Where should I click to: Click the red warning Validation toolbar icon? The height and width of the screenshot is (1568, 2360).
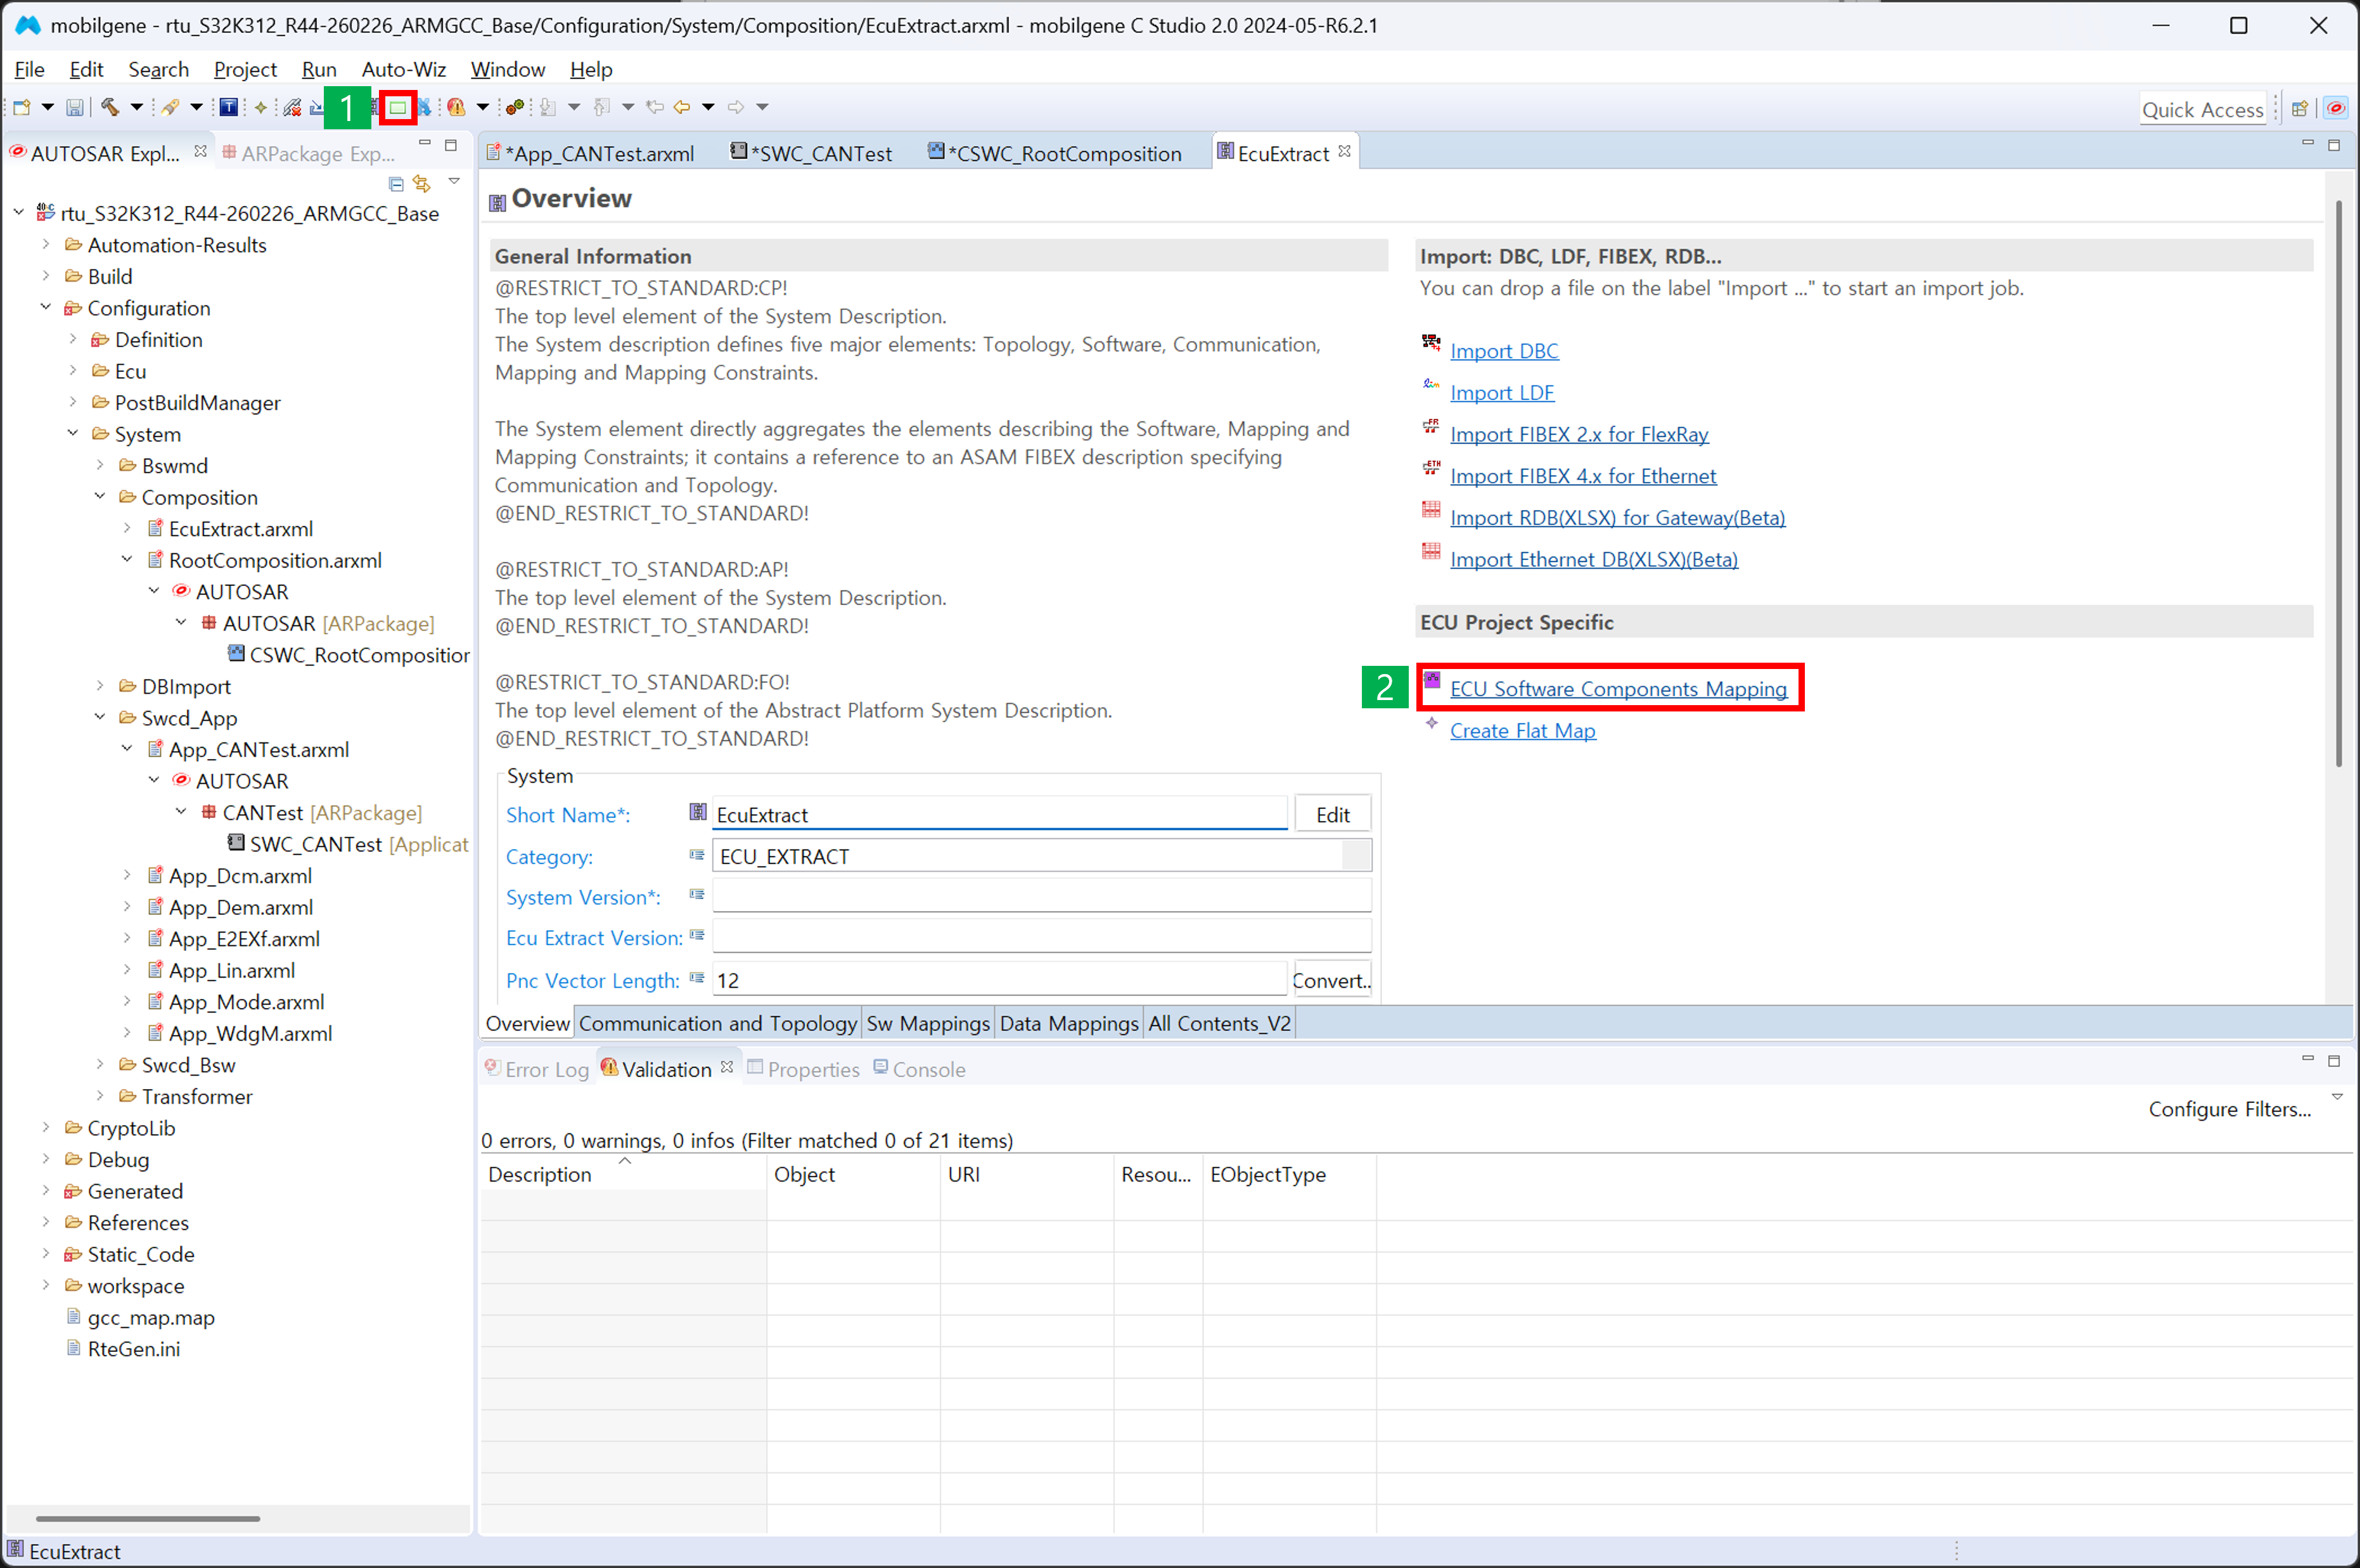tap(456, 107)
